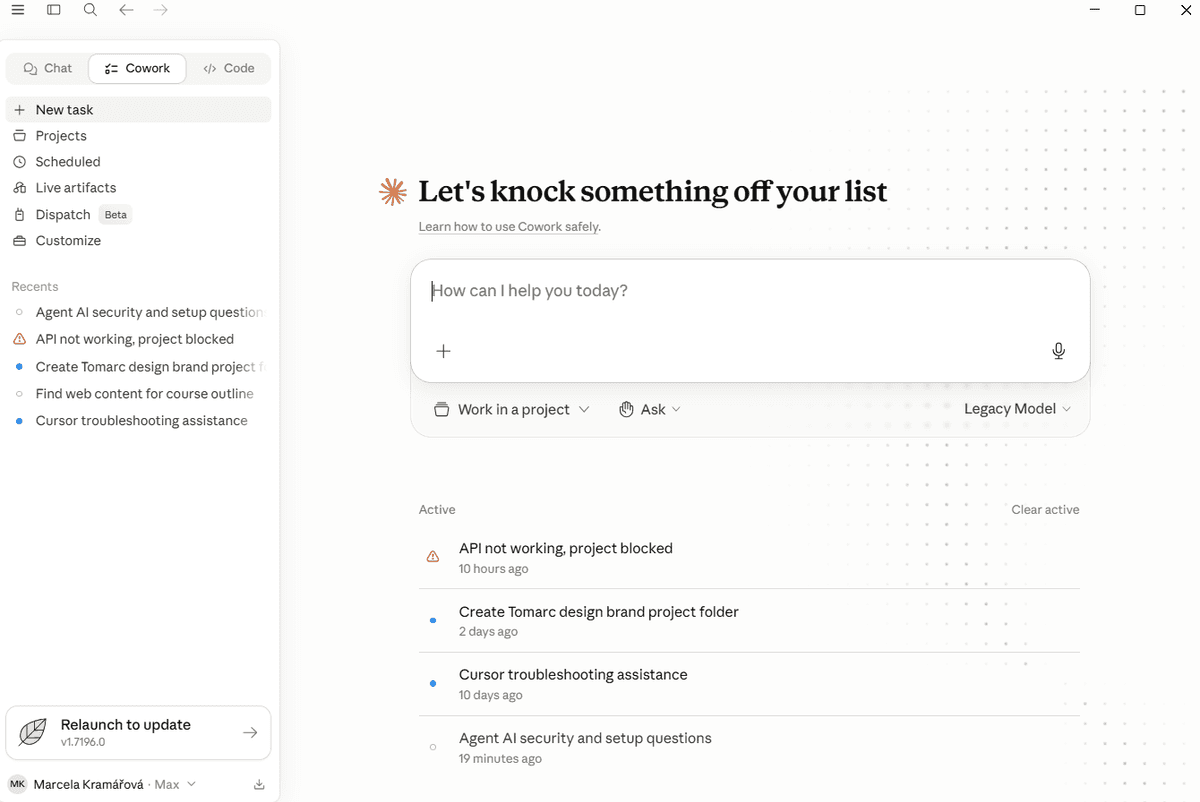Switch to the Chat tab

point(47,69)
